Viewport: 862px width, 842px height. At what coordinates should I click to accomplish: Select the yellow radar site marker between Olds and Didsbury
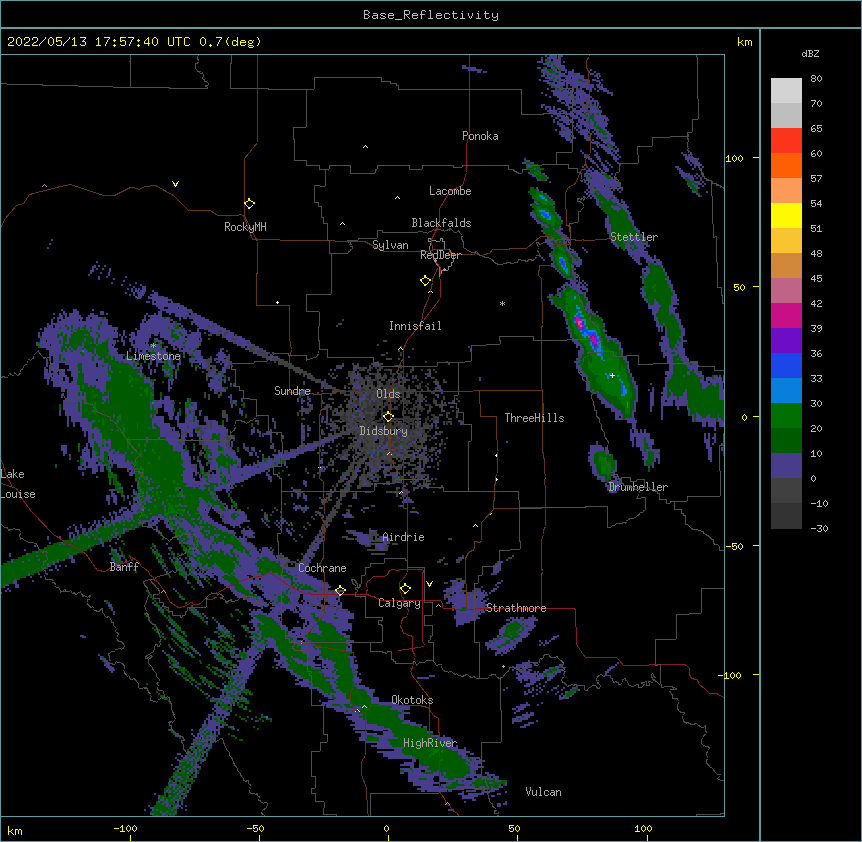tap(388, 417)
